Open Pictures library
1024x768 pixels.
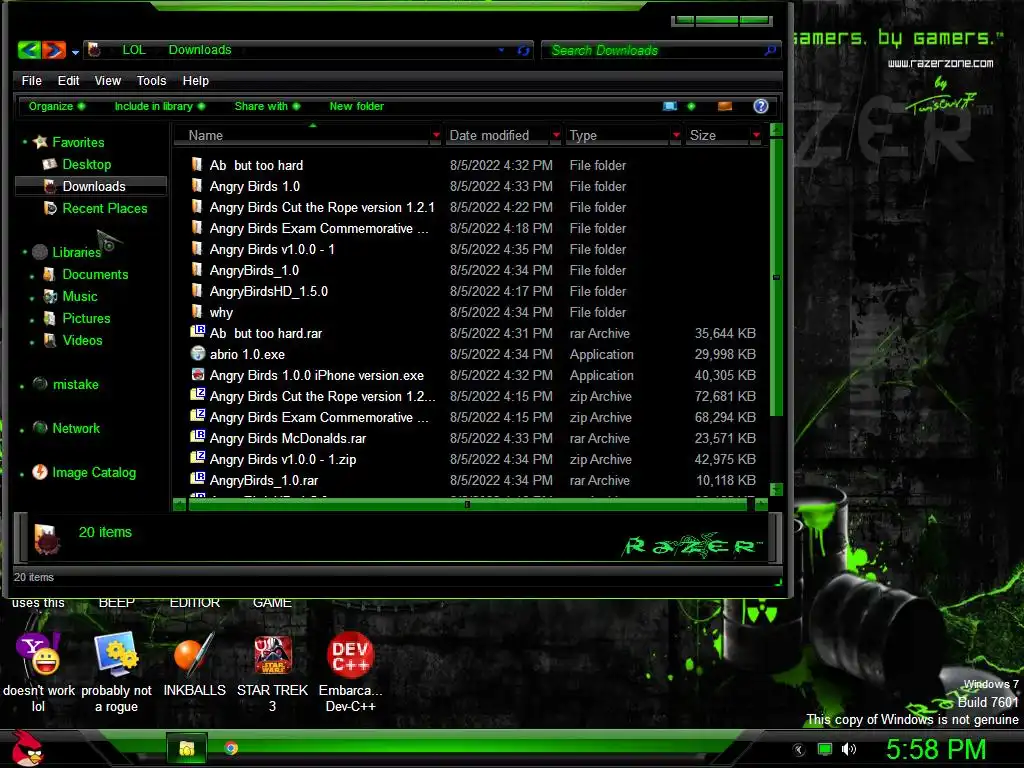[x=86, y=318]
